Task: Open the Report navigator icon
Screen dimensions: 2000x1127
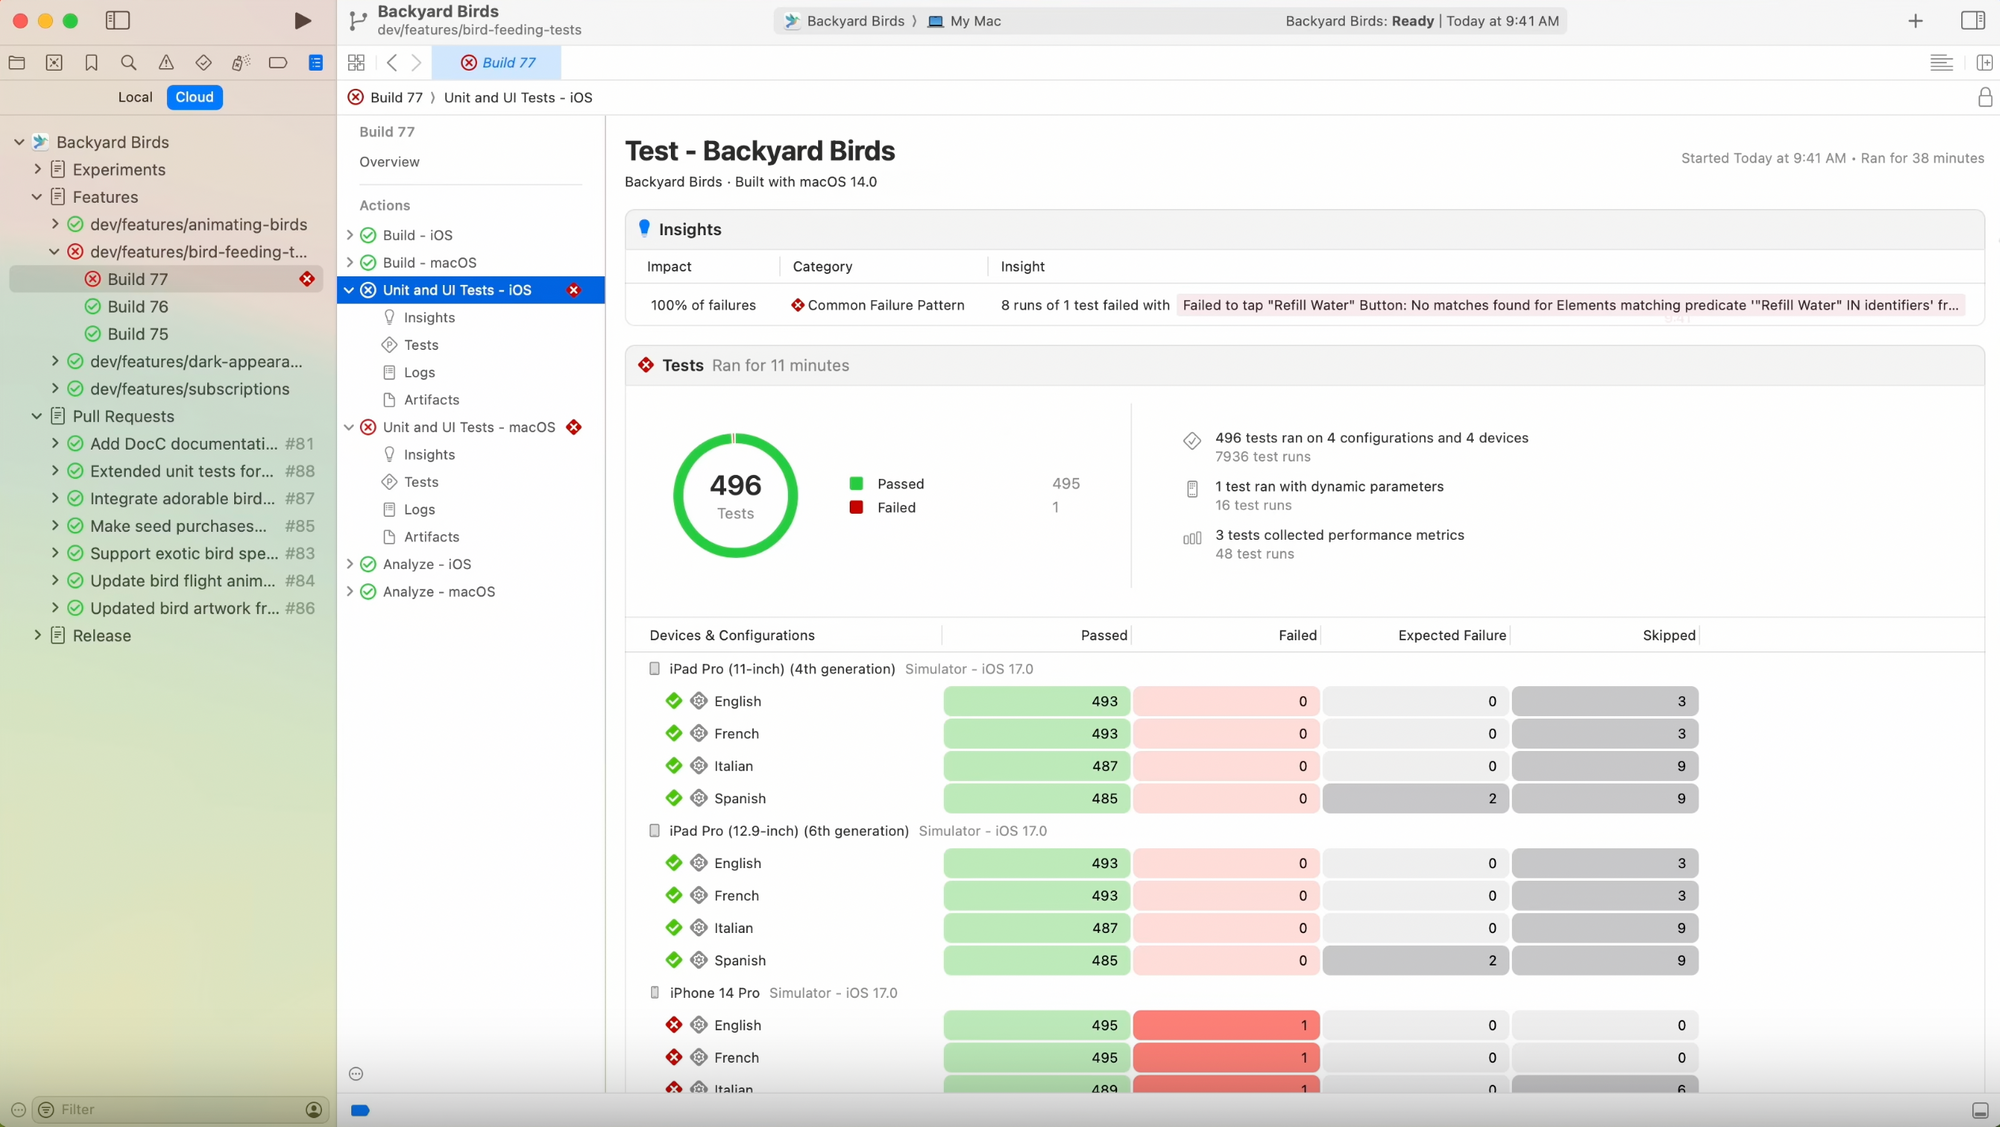Action: coord(316,63)
